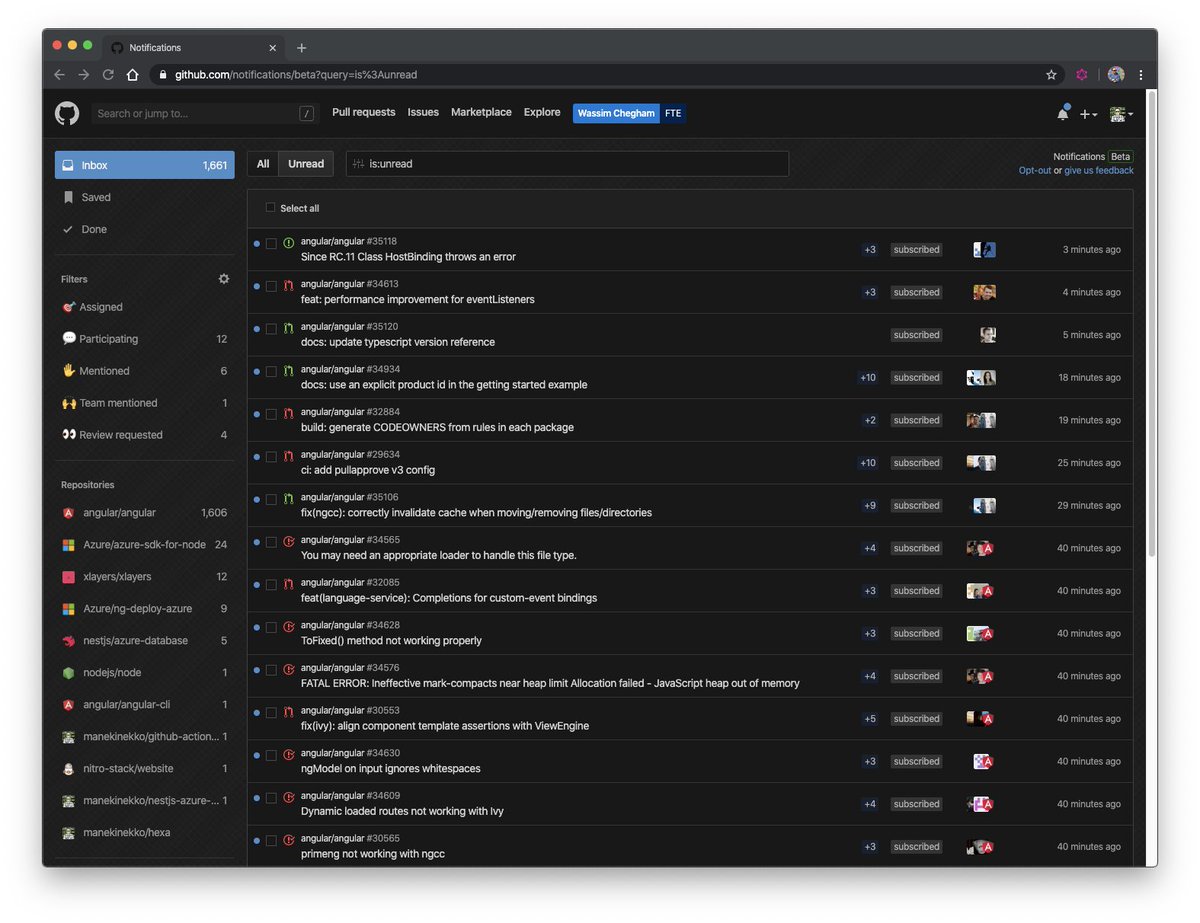1200x923 pixels.
Task: Switch to the Unread notifications tab
Action: point(306,164)
